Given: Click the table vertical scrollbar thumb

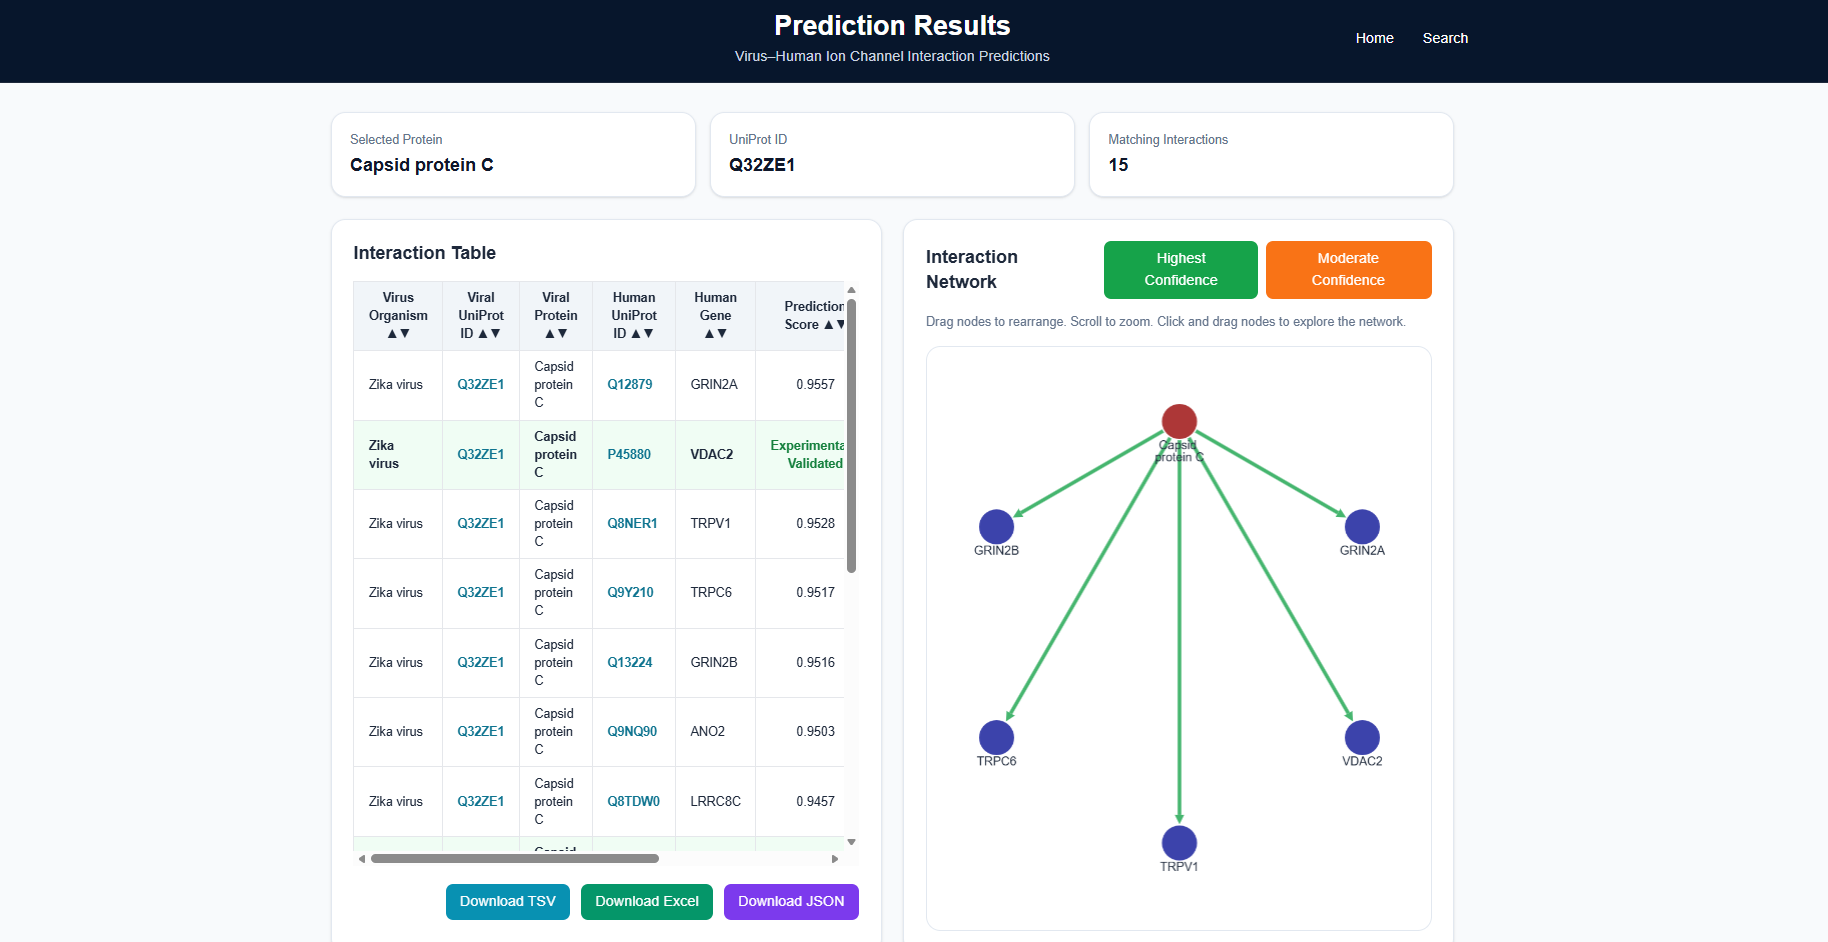Looking at the screenshot, I should tap(852, 435).
